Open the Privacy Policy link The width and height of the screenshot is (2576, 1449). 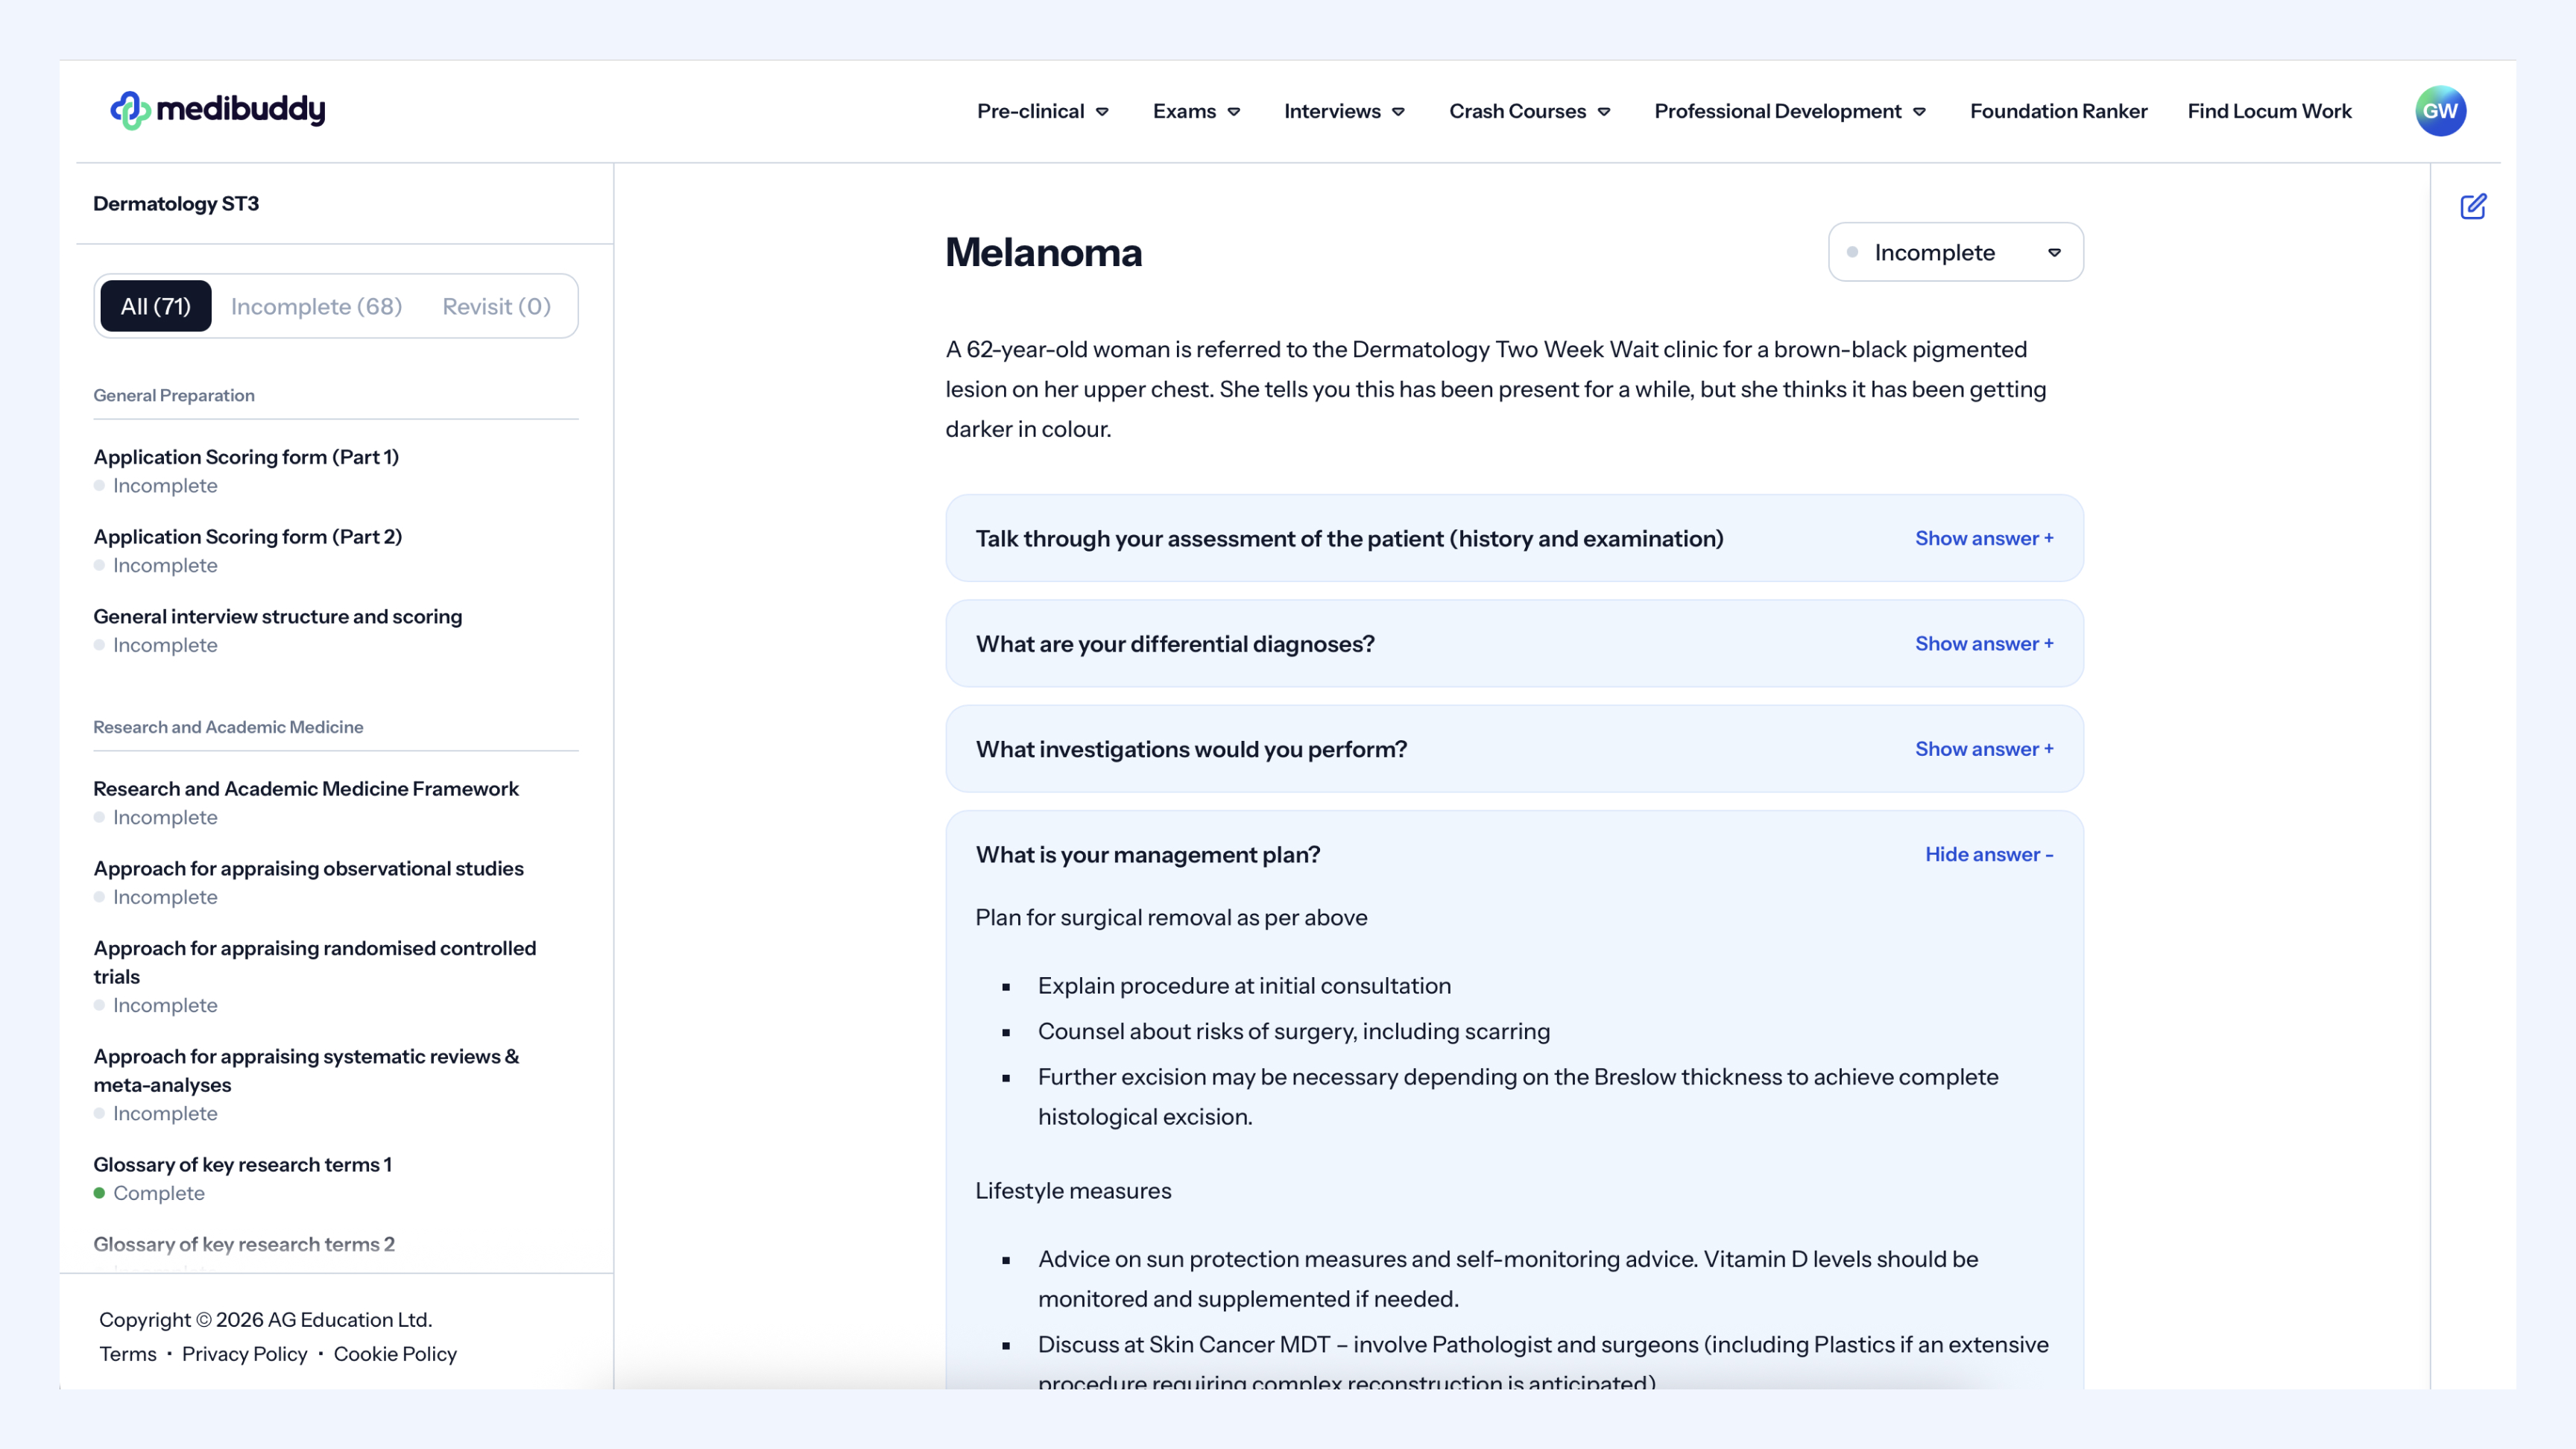(244, 1354)
